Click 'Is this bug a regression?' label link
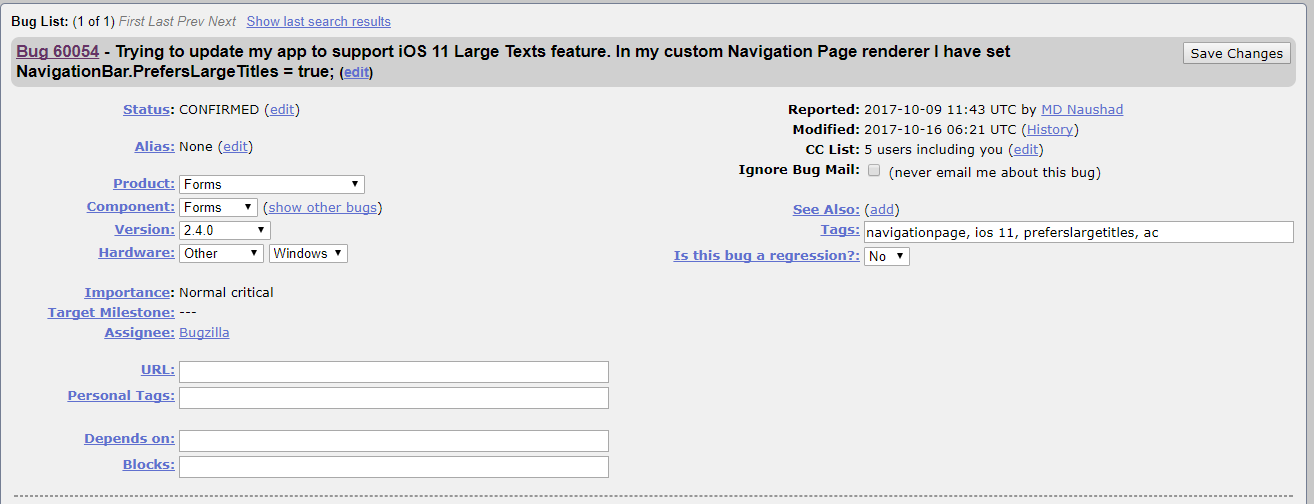The image size is (1314, 504). point(765,255)
